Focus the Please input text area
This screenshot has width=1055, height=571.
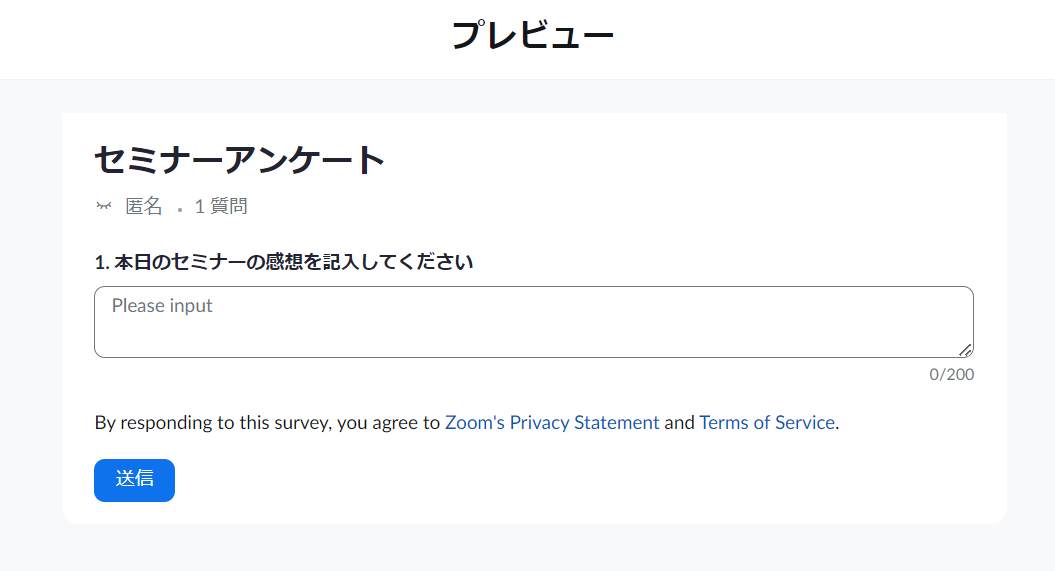[x=534, y=322]
